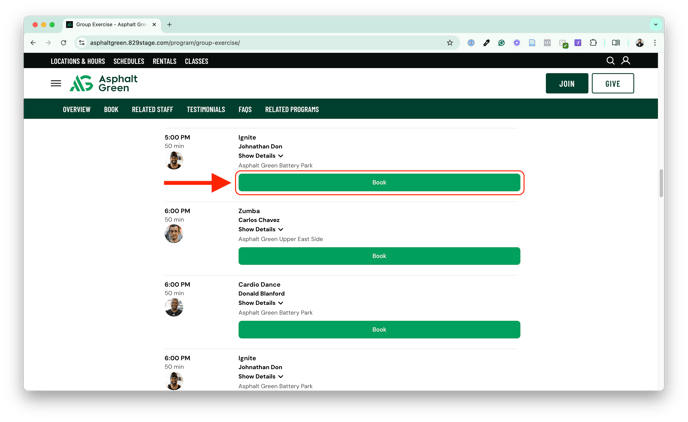The width and height of the screenshot is (688, 422).
Task: Jump to the Testimonials section
Action: click(206, 109)
